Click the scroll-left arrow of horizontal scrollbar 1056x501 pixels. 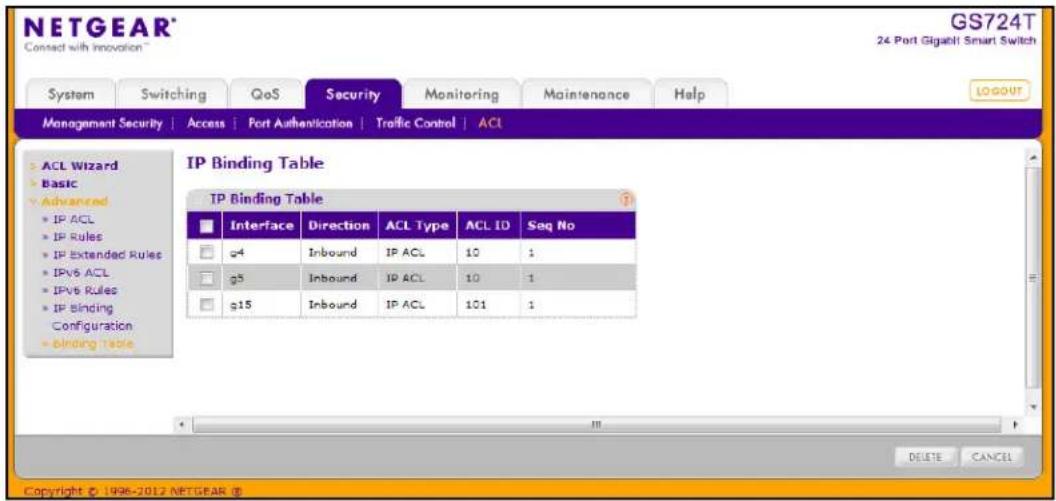pos(180,426)
